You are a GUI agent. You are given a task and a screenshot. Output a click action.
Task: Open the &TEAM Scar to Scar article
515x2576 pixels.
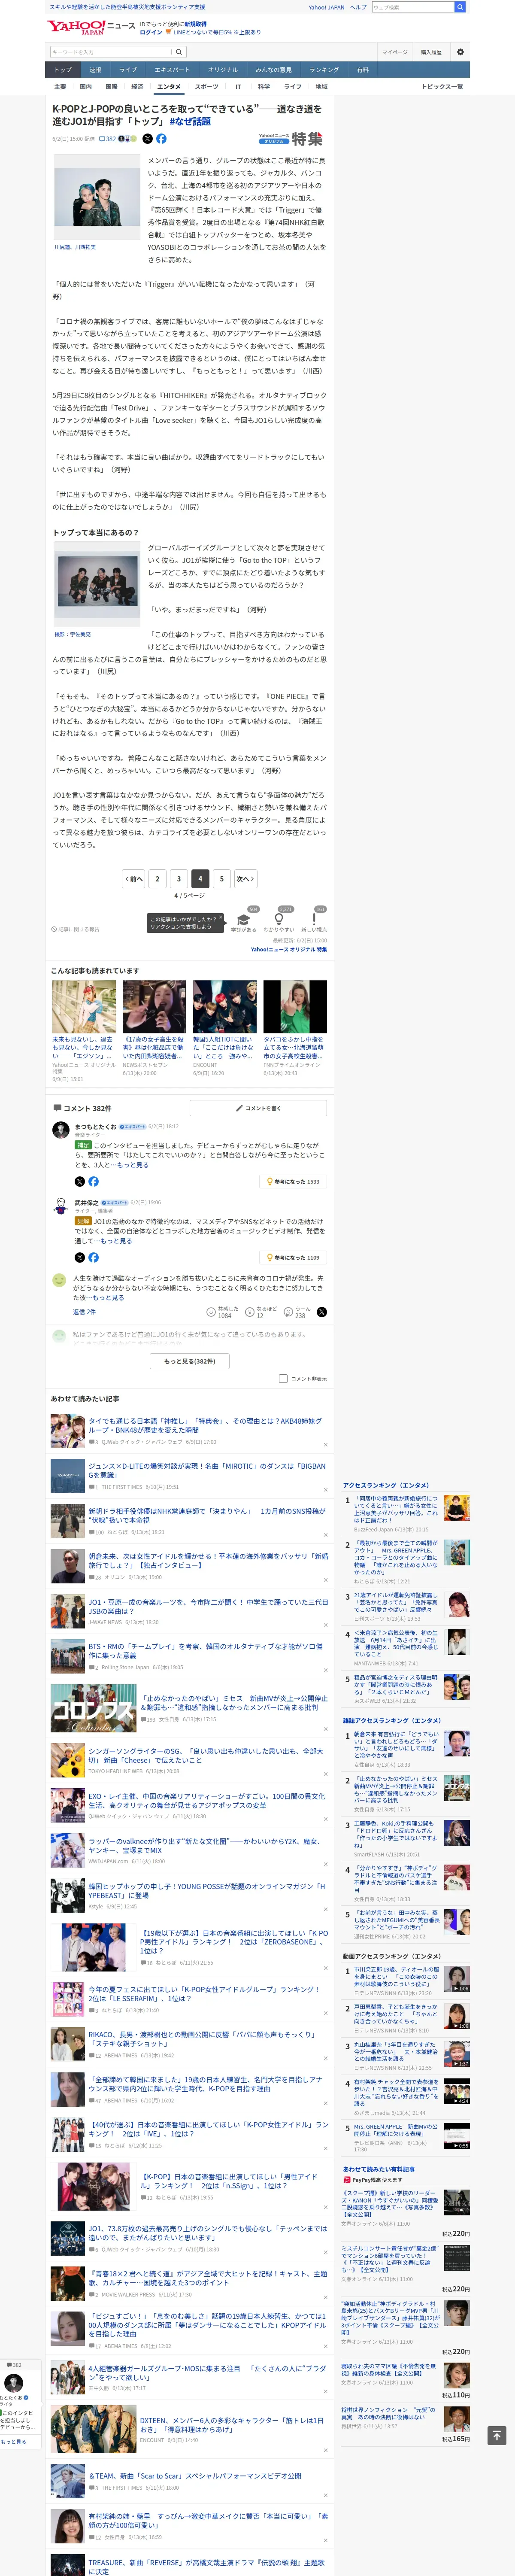[195, 2475]
